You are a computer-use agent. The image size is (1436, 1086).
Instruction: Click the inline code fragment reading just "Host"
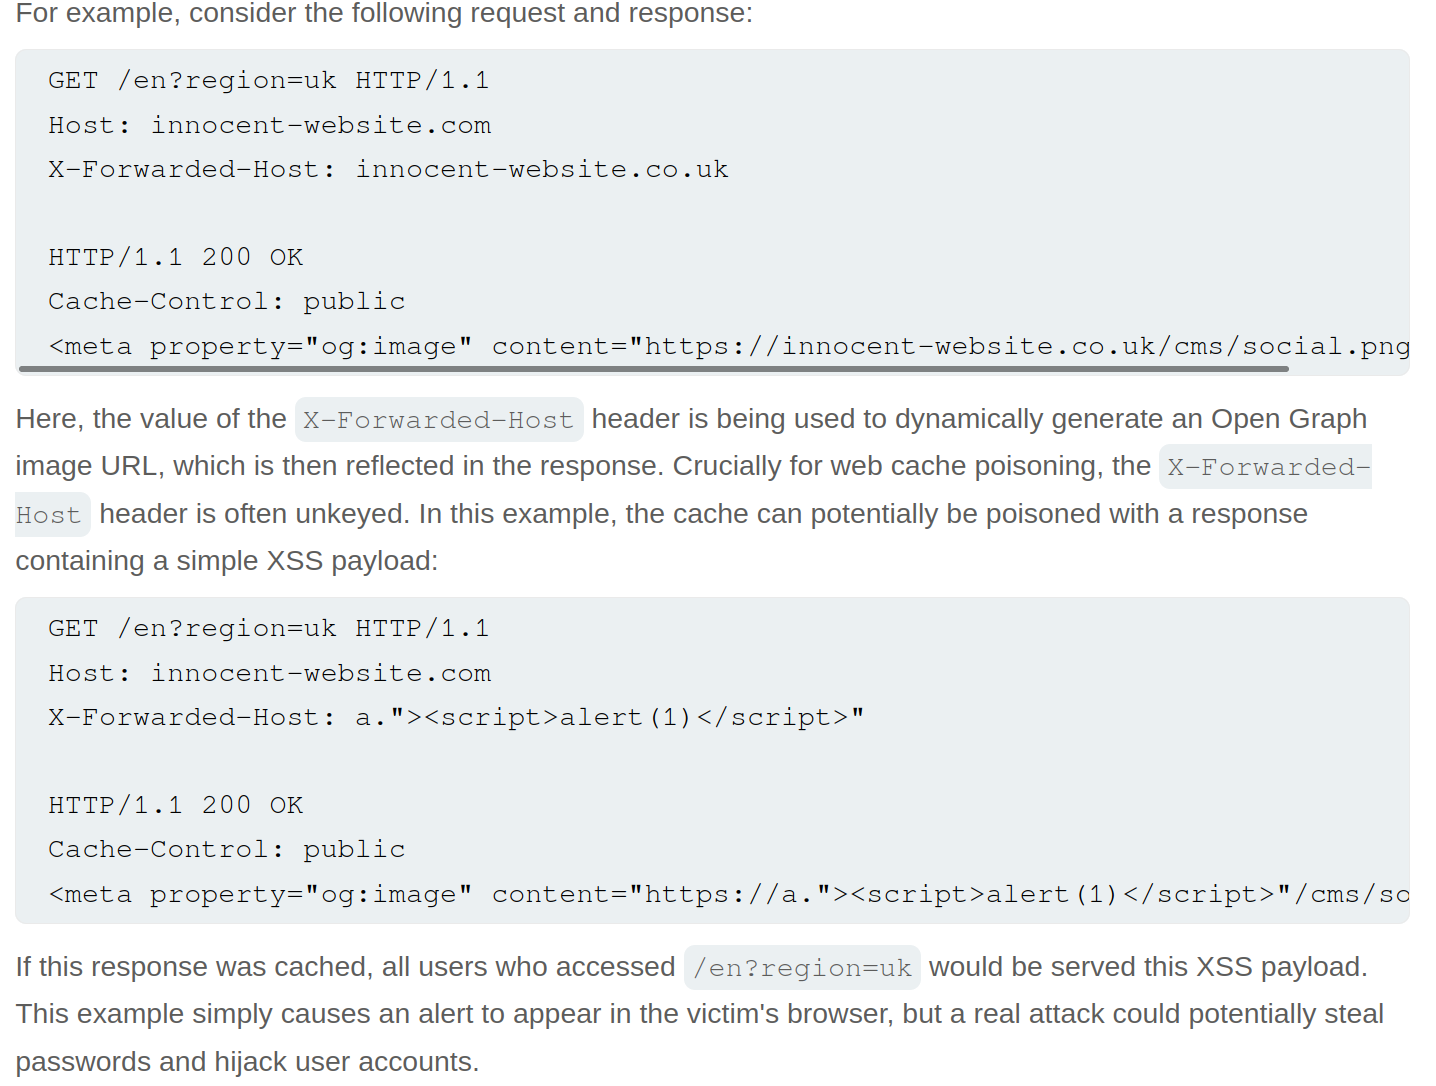point(48,515)
